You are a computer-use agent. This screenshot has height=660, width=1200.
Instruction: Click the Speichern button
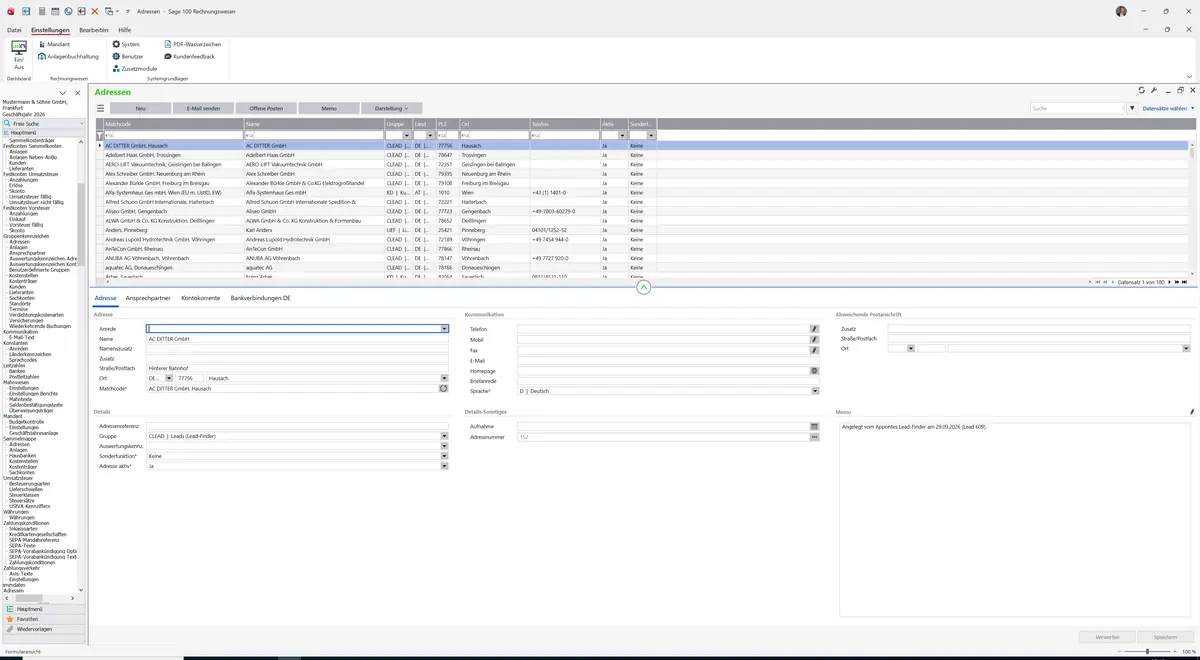coord(1165,636)
